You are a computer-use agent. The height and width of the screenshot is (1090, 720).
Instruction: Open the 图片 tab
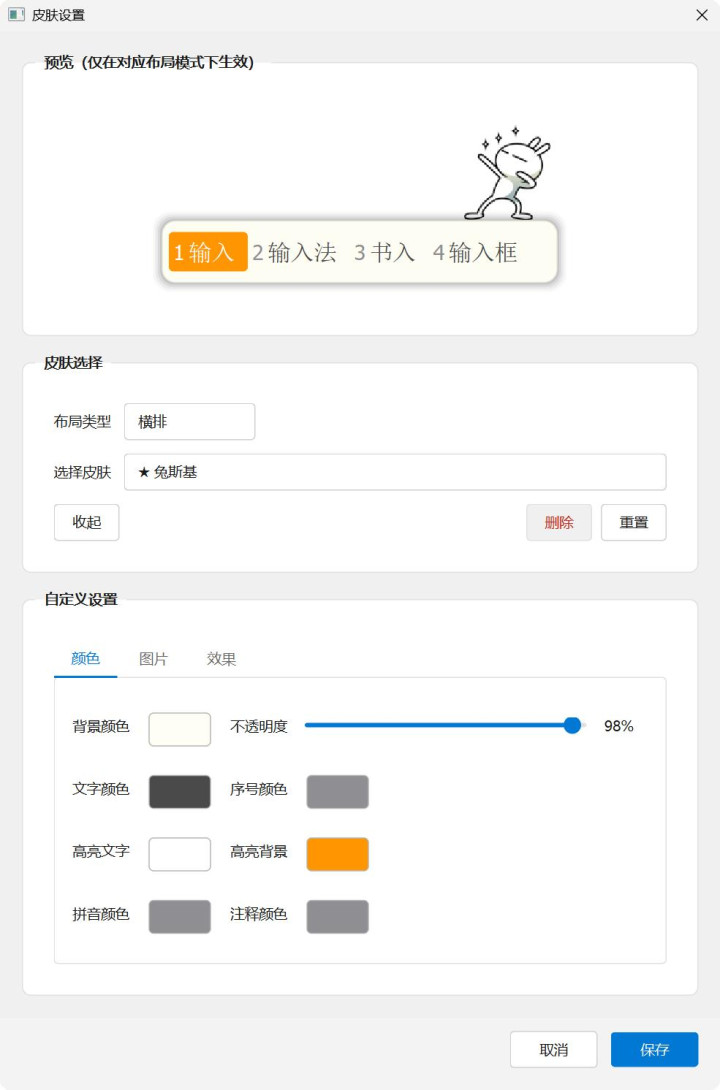coord(153,659)
